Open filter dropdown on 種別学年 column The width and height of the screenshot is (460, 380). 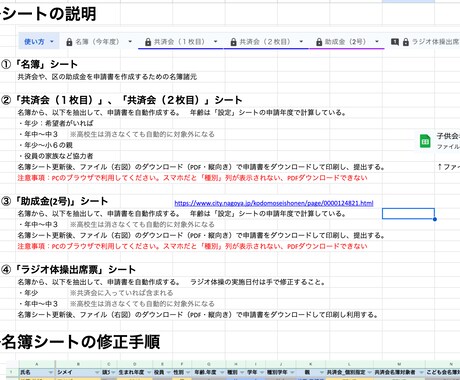click(291, 372)
